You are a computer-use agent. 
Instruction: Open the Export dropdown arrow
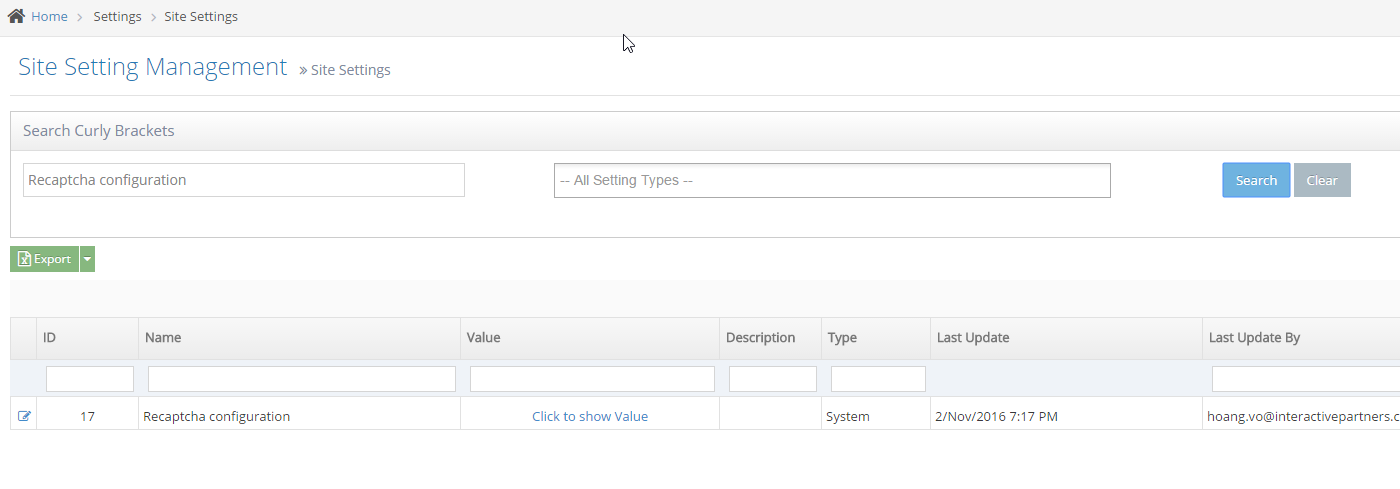tap(87, 259)
